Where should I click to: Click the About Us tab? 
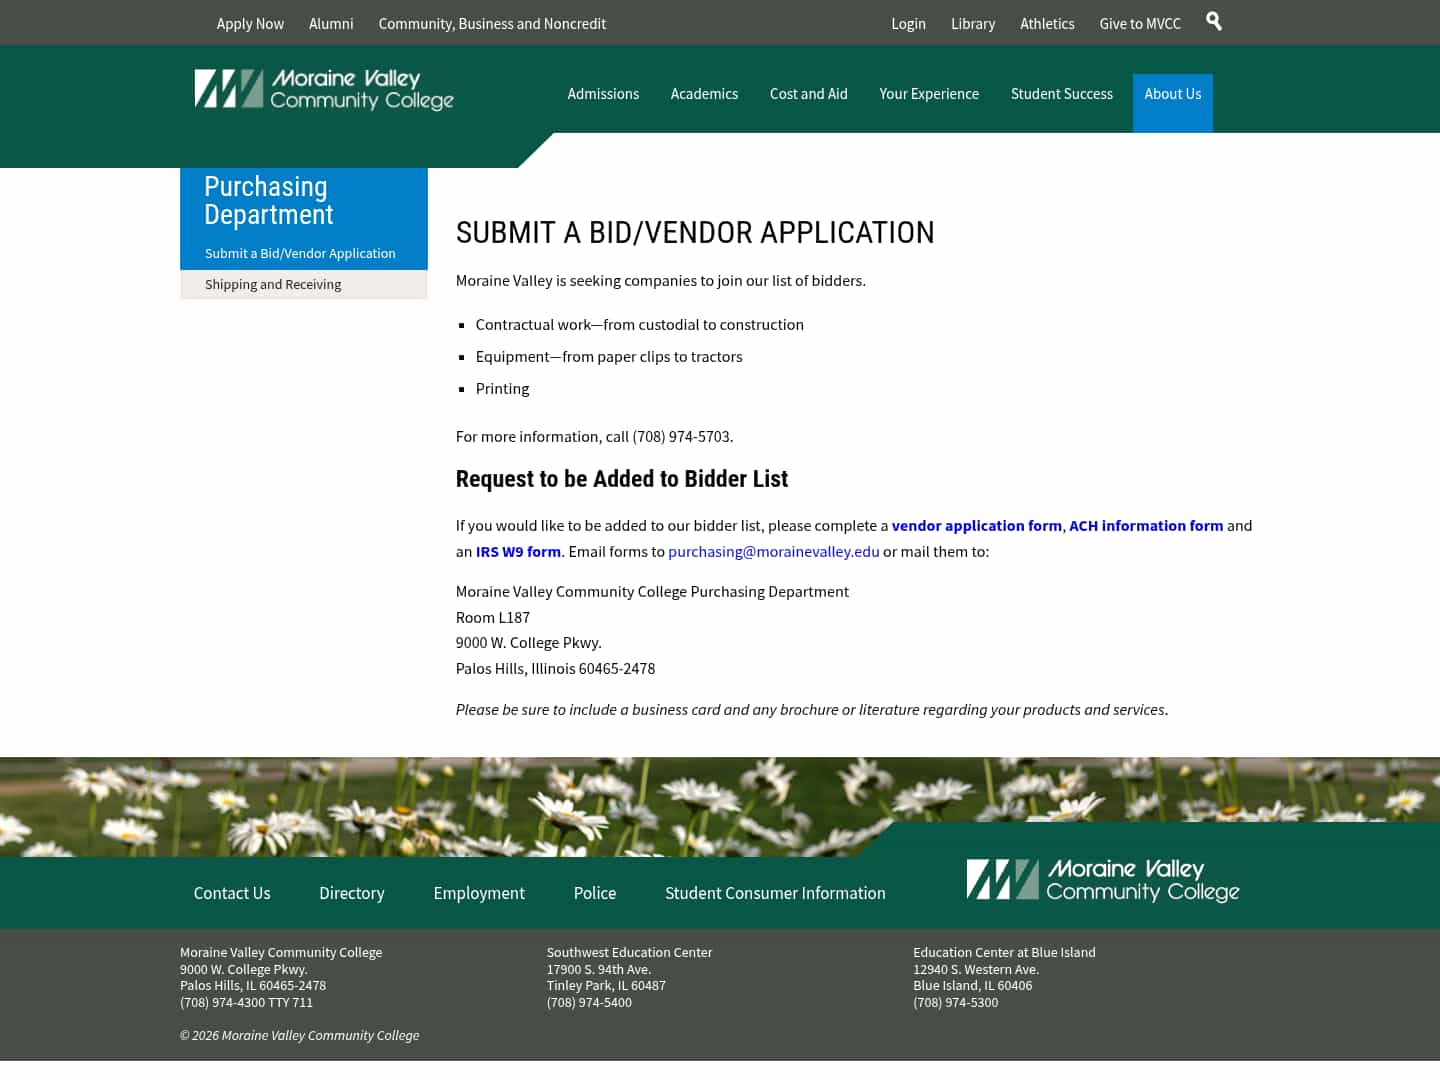1173,102
